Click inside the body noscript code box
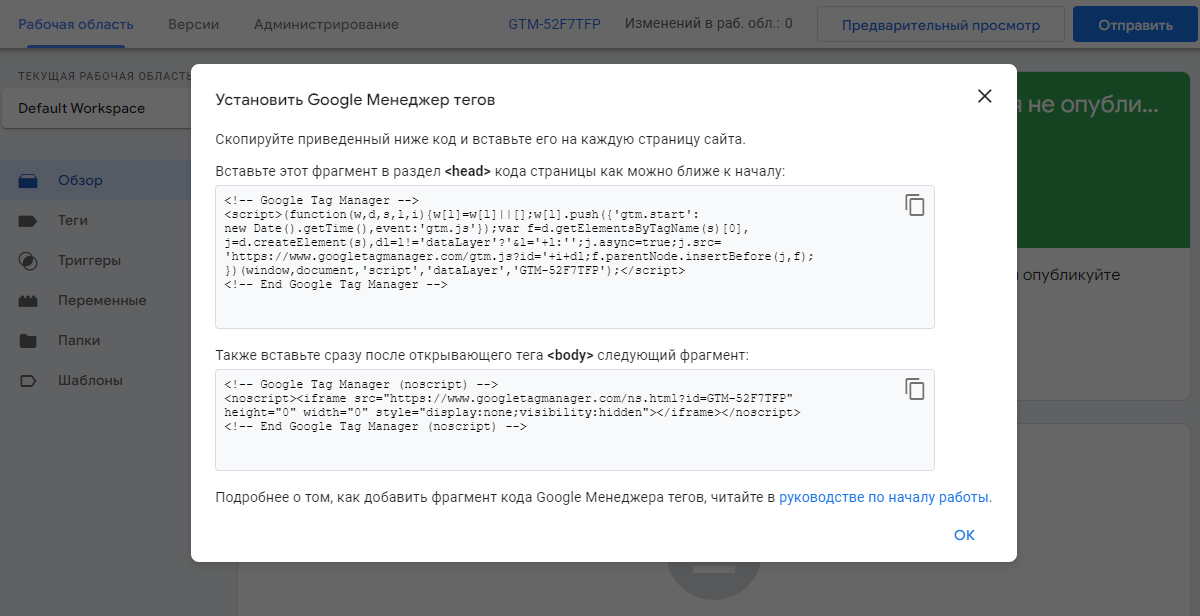This screenshot has width=1200, height=616. point(575,420)
